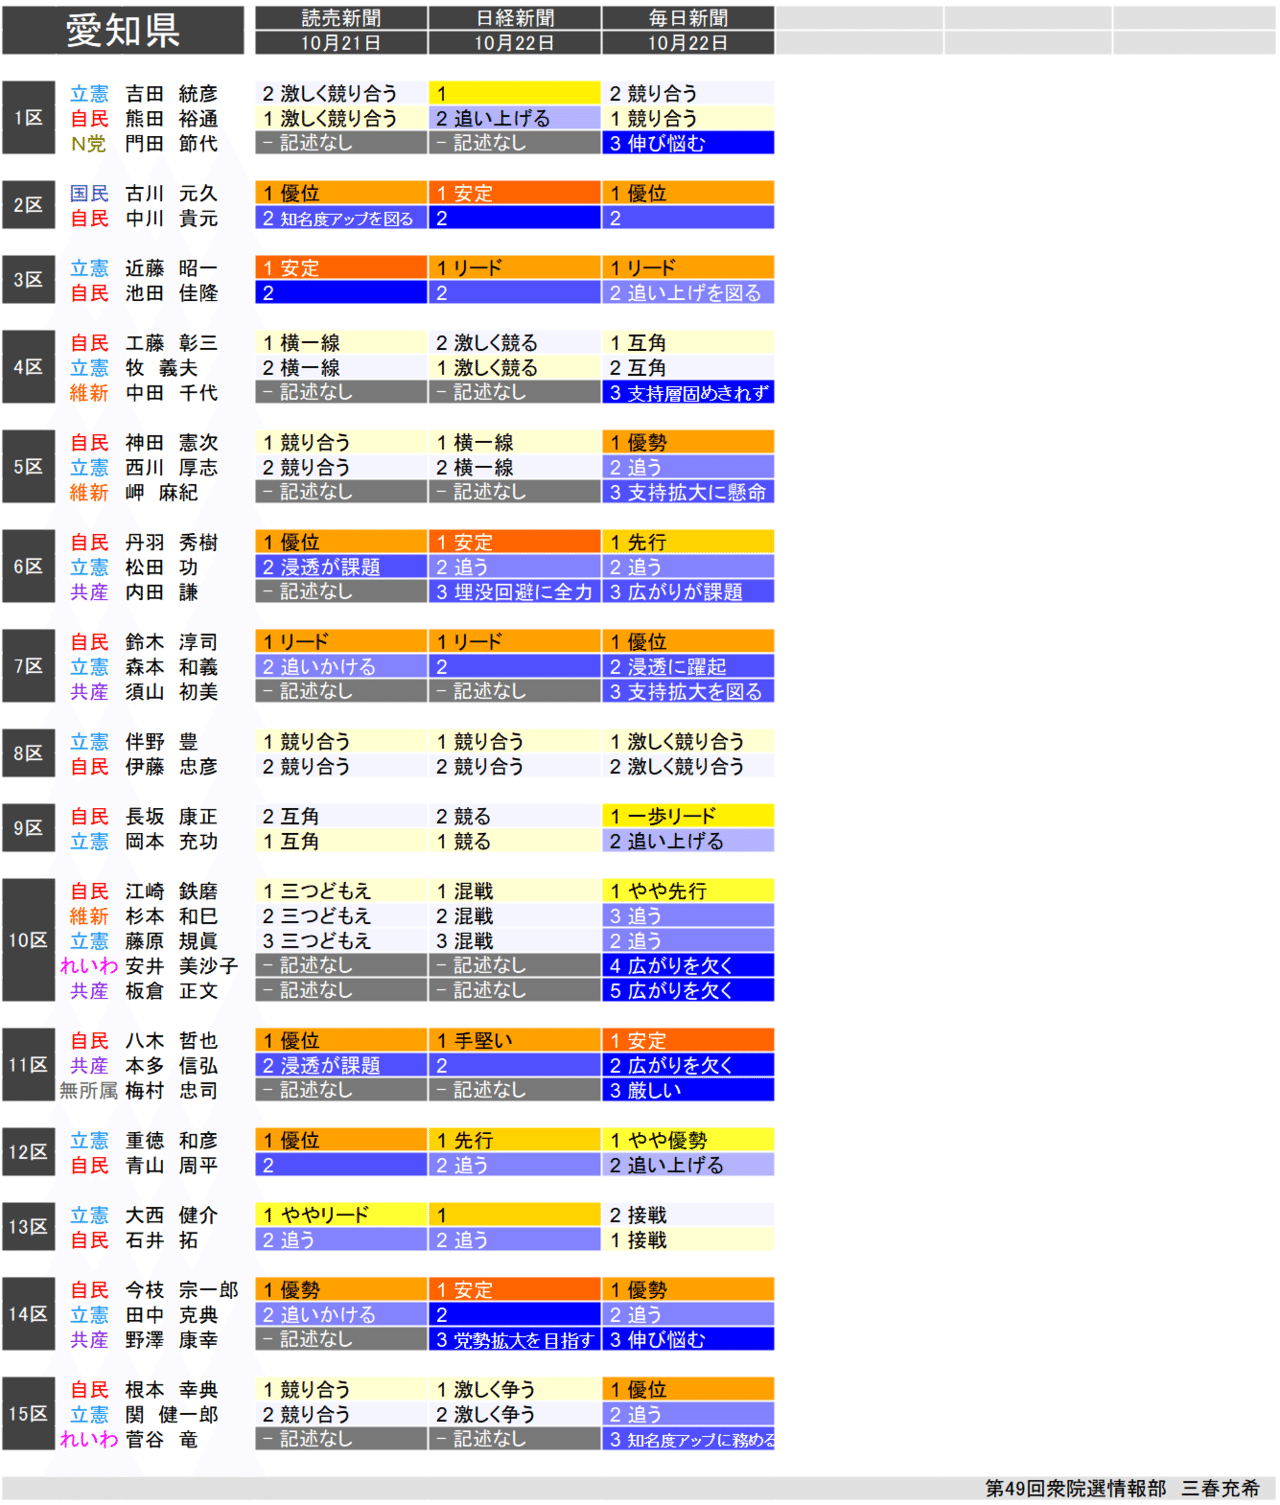The width and height of the screenshot is (1280, 1505).
Task: Click the '1 一歩リード' cell
Action: pyautogui.click(x=688, y=816)
